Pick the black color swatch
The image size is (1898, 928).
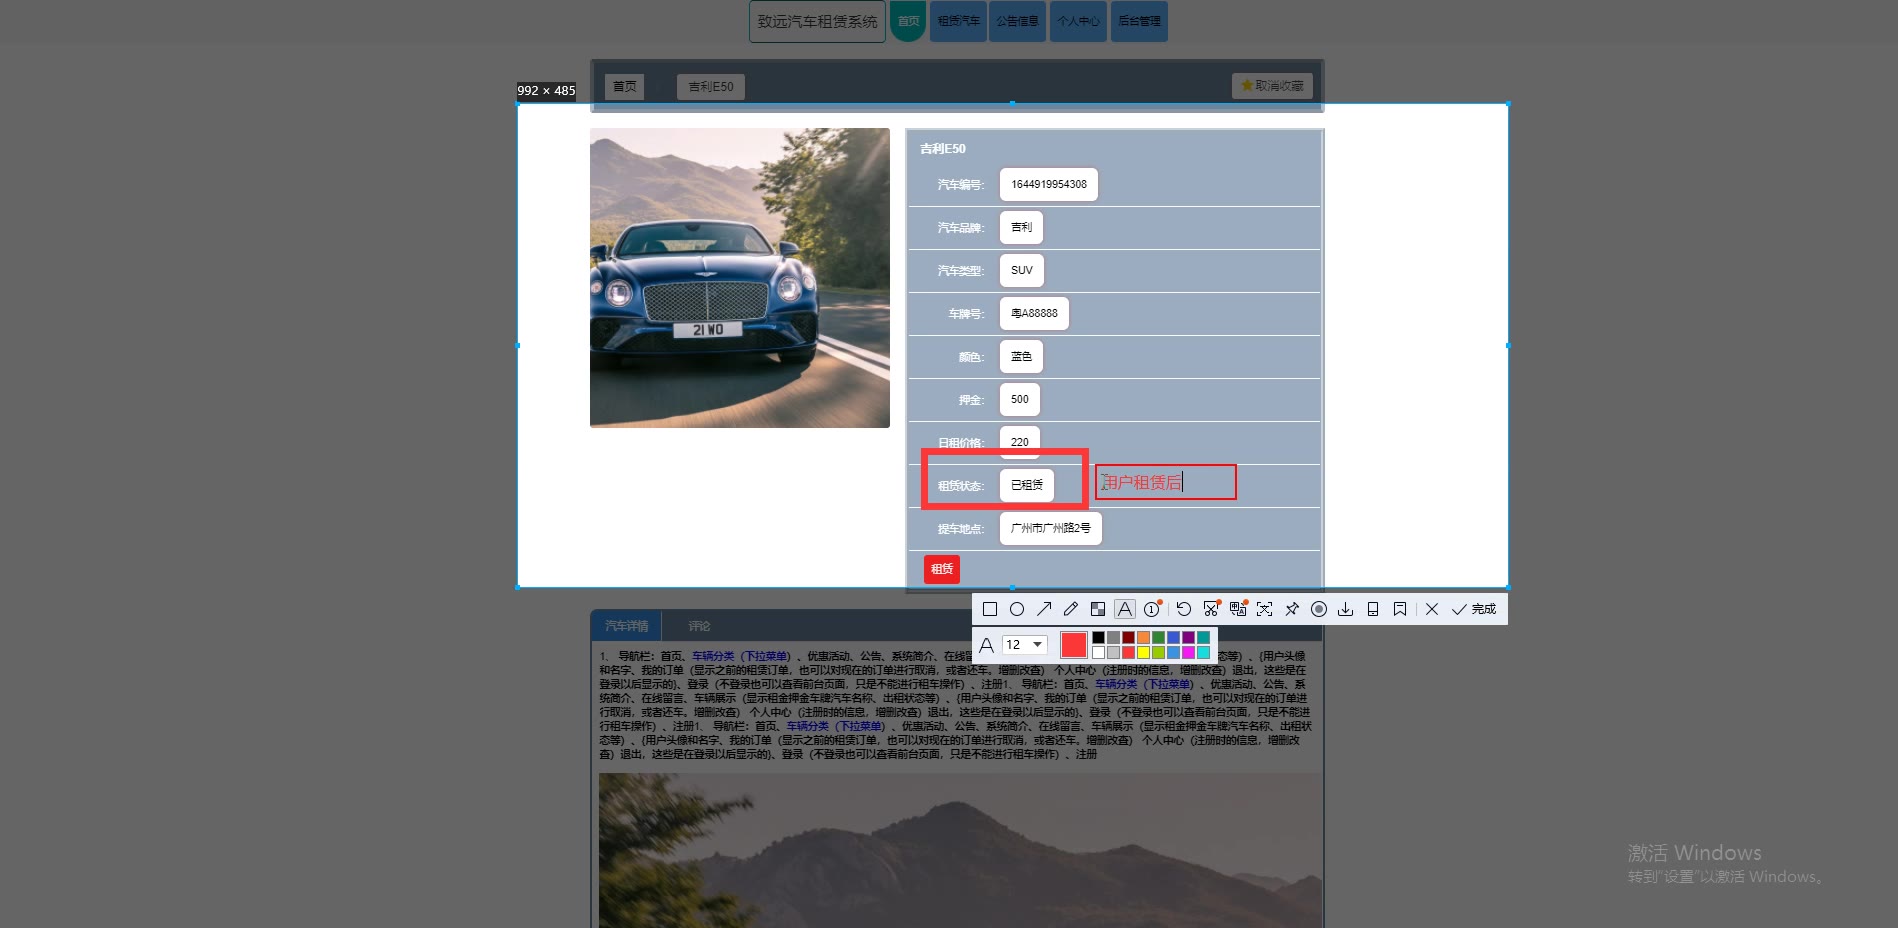(1098, 637)
